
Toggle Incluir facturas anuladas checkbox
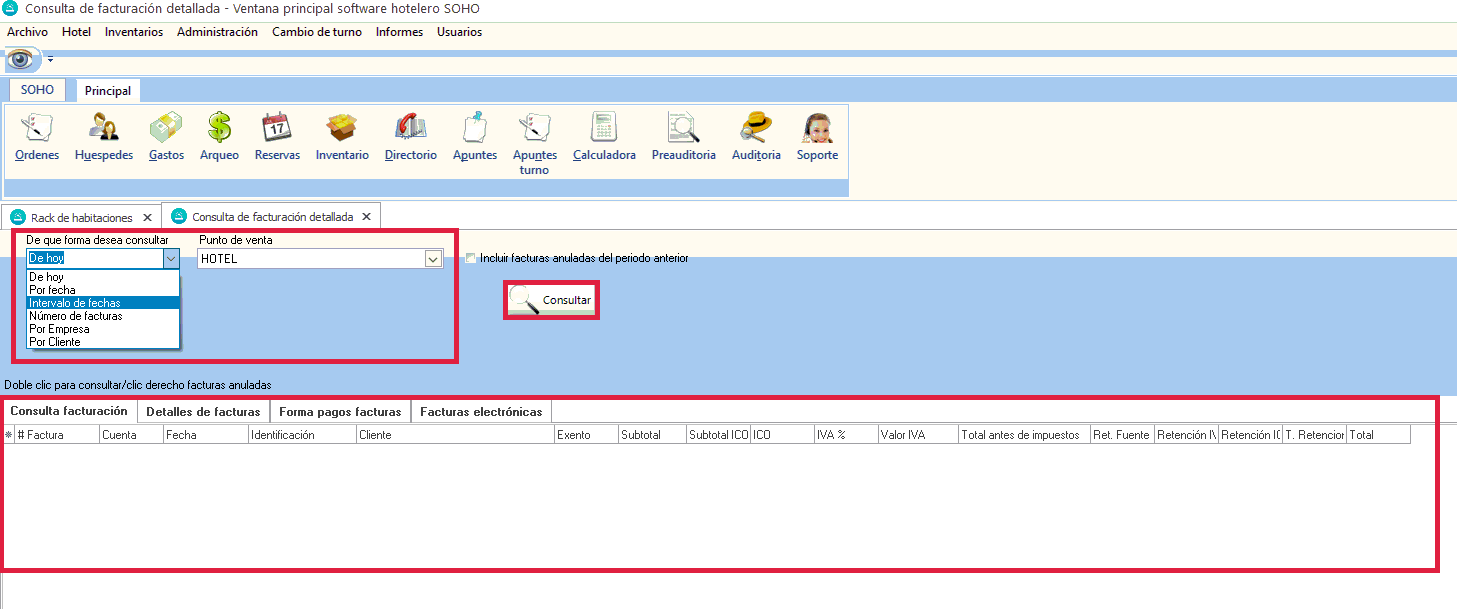[x=471, y=258]
